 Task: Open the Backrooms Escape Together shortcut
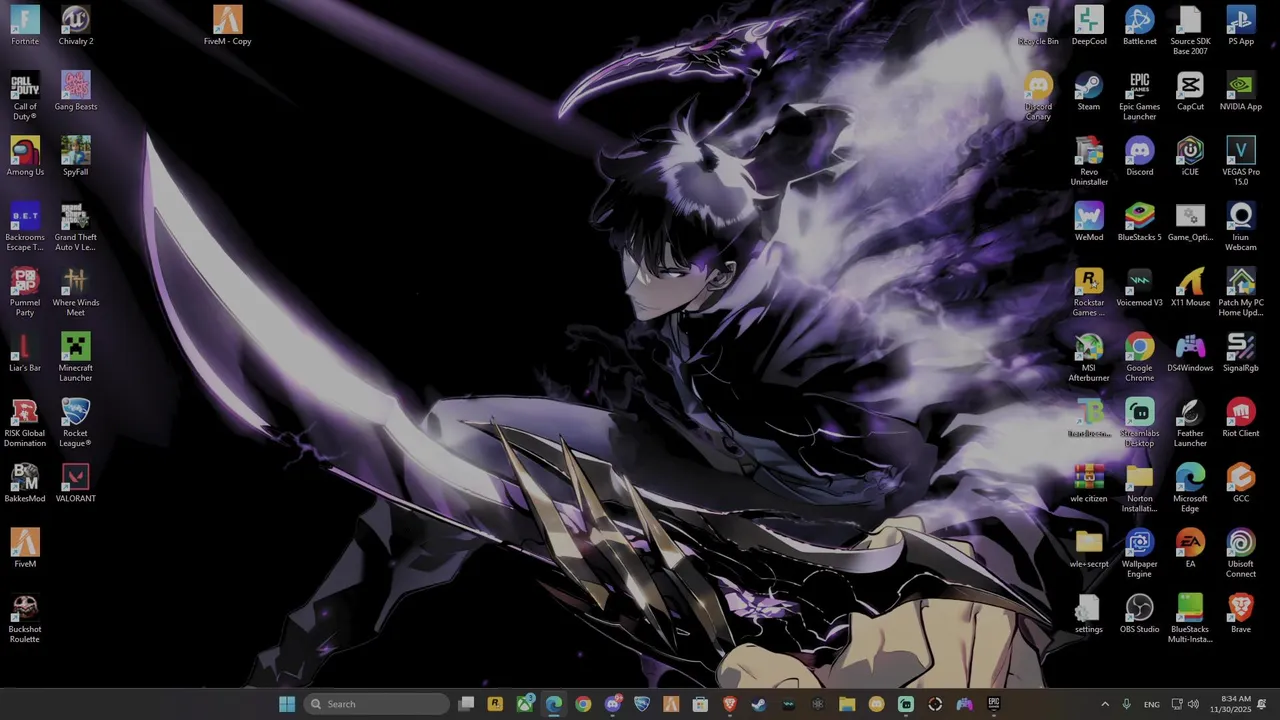25,226
